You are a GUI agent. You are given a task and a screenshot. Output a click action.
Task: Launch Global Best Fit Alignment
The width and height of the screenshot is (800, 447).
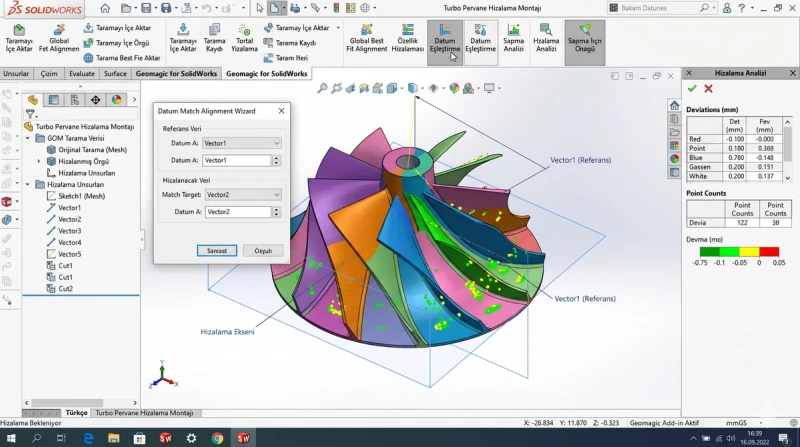pyautogui.click(x=366, y=38)
